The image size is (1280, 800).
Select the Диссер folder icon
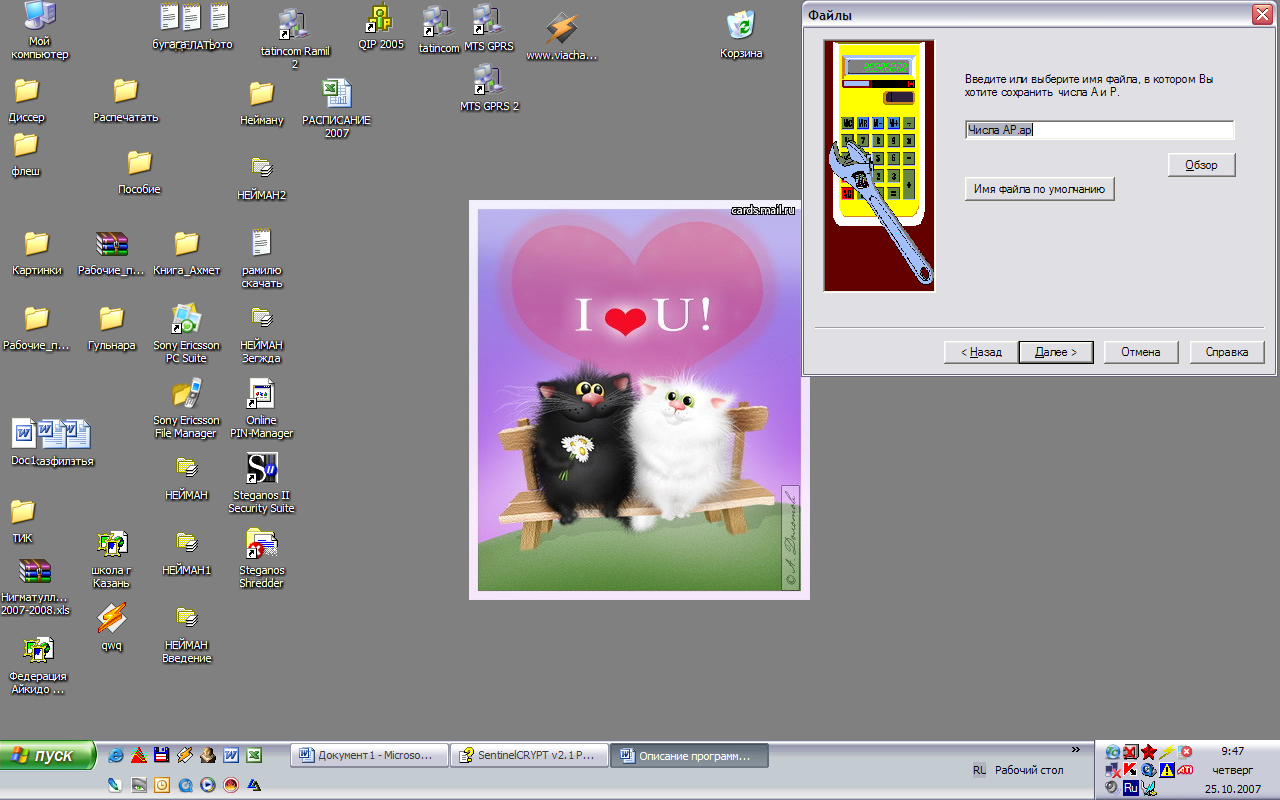[x=26, y=100]
